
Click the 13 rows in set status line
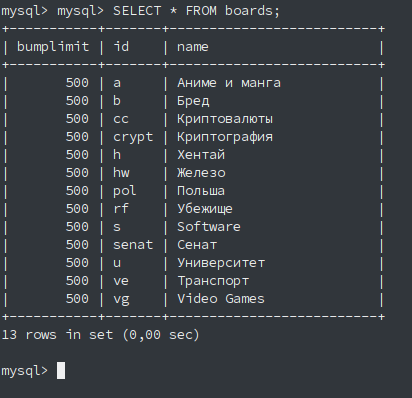point(100,335)
